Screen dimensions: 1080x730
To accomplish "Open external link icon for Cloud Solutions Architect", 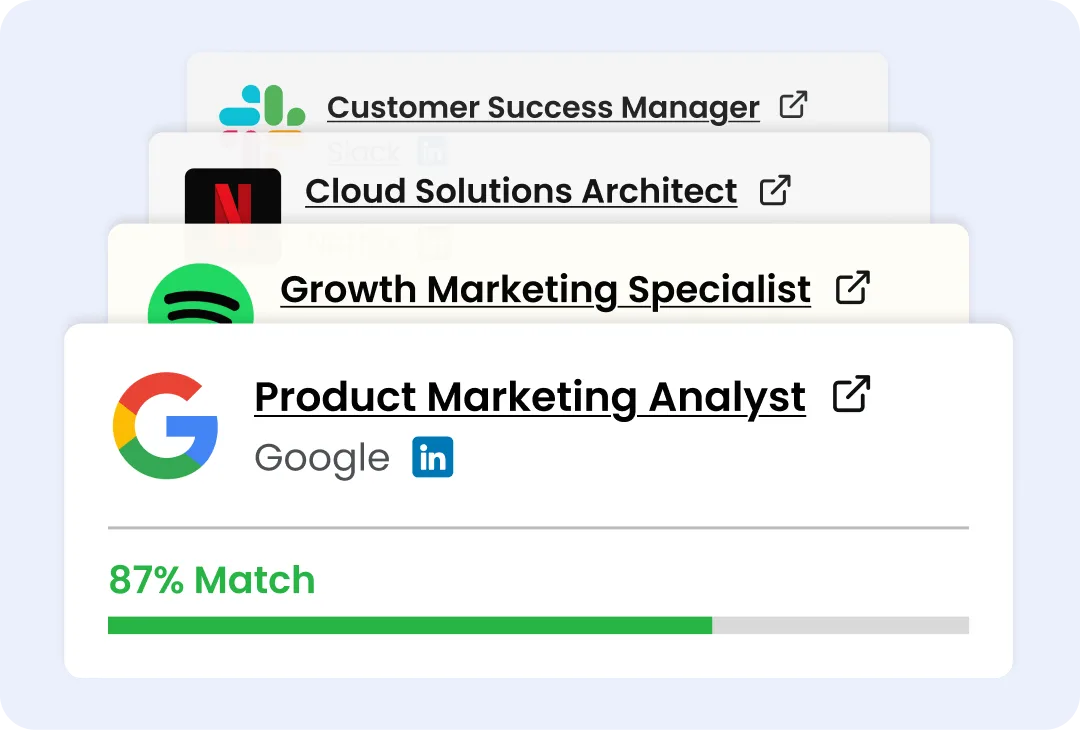I will (775, 190).
